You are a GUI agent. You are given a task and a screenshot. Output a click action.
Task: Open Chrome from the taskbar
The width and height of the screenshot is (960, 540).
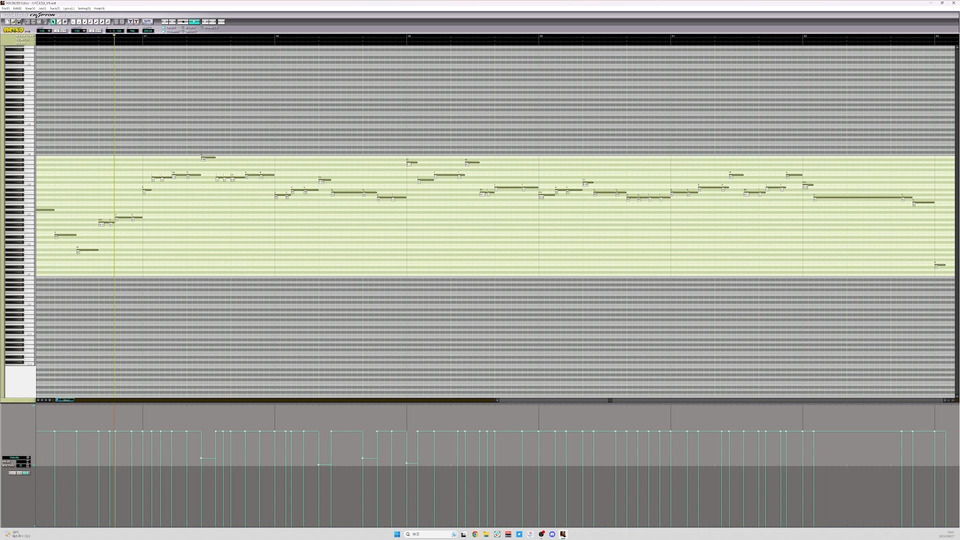click(474, 534)
